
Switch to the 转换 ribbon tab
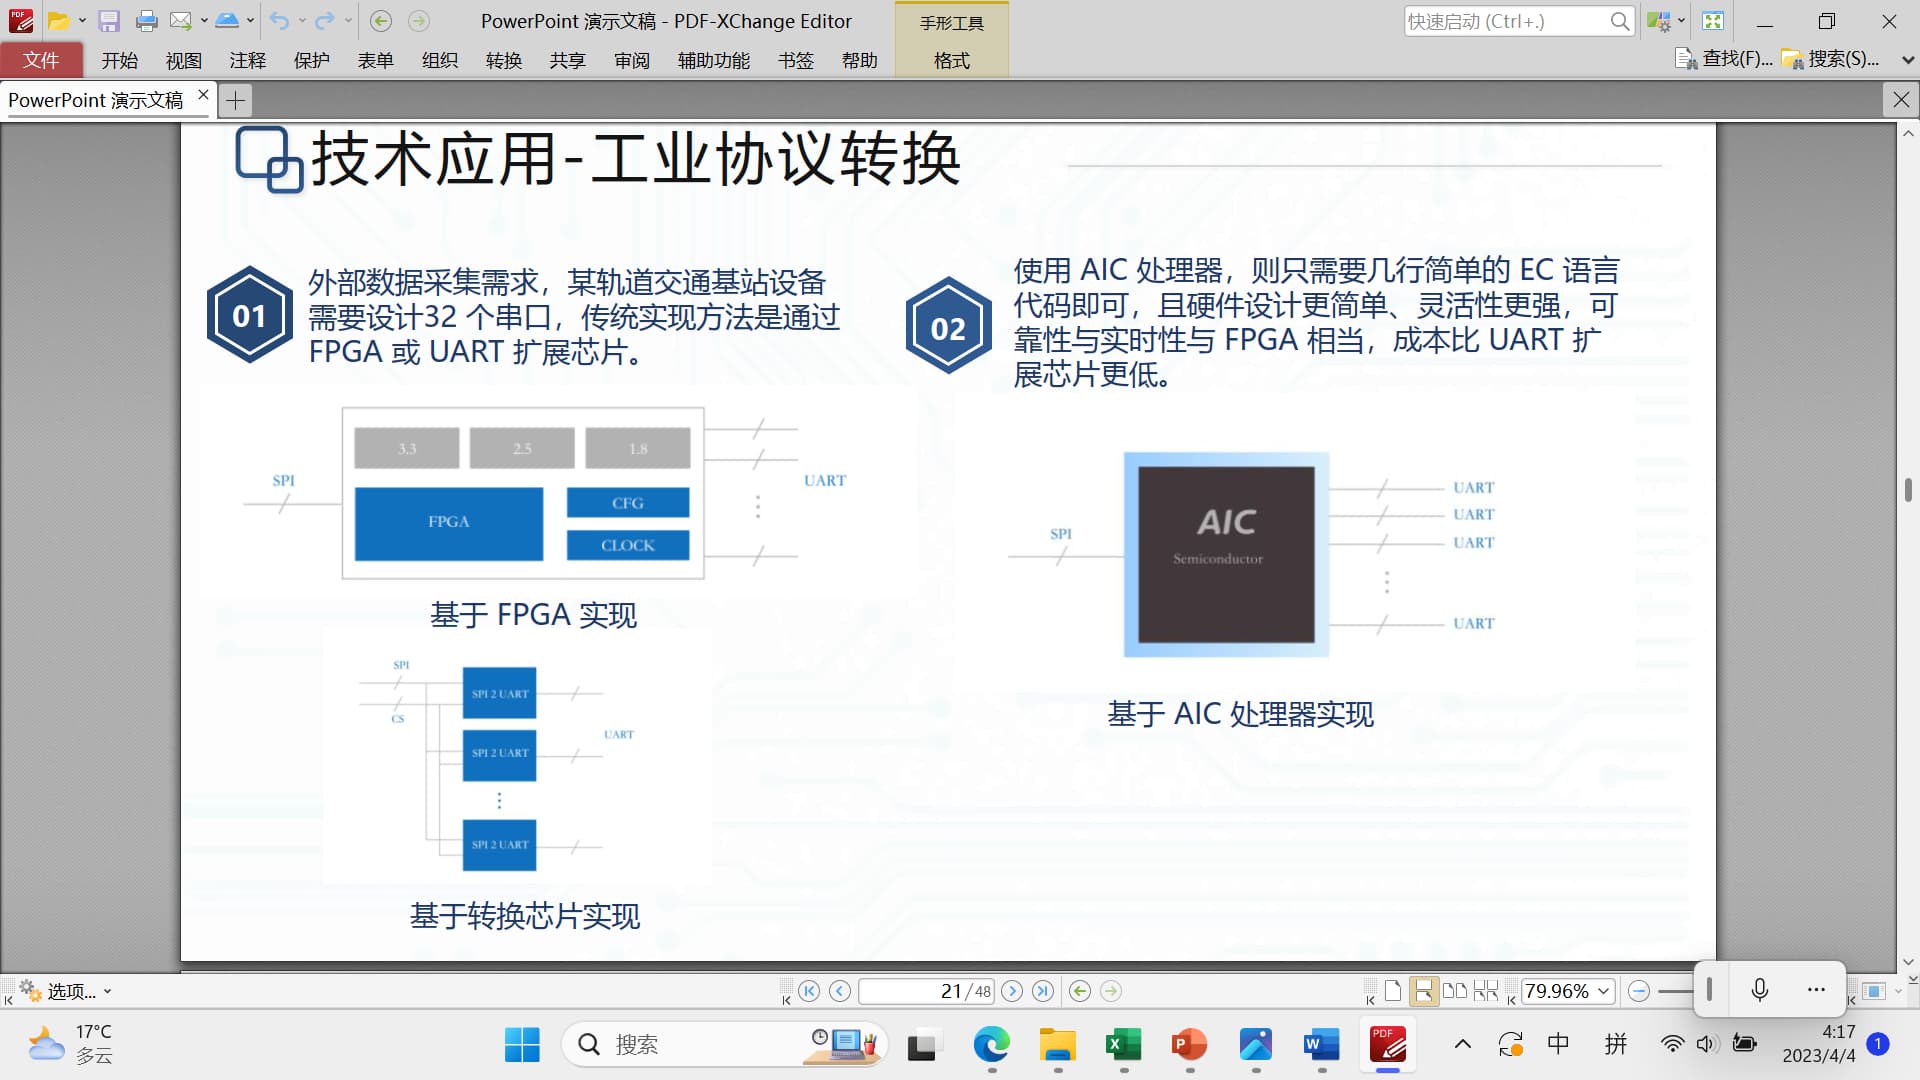(503, 60)
